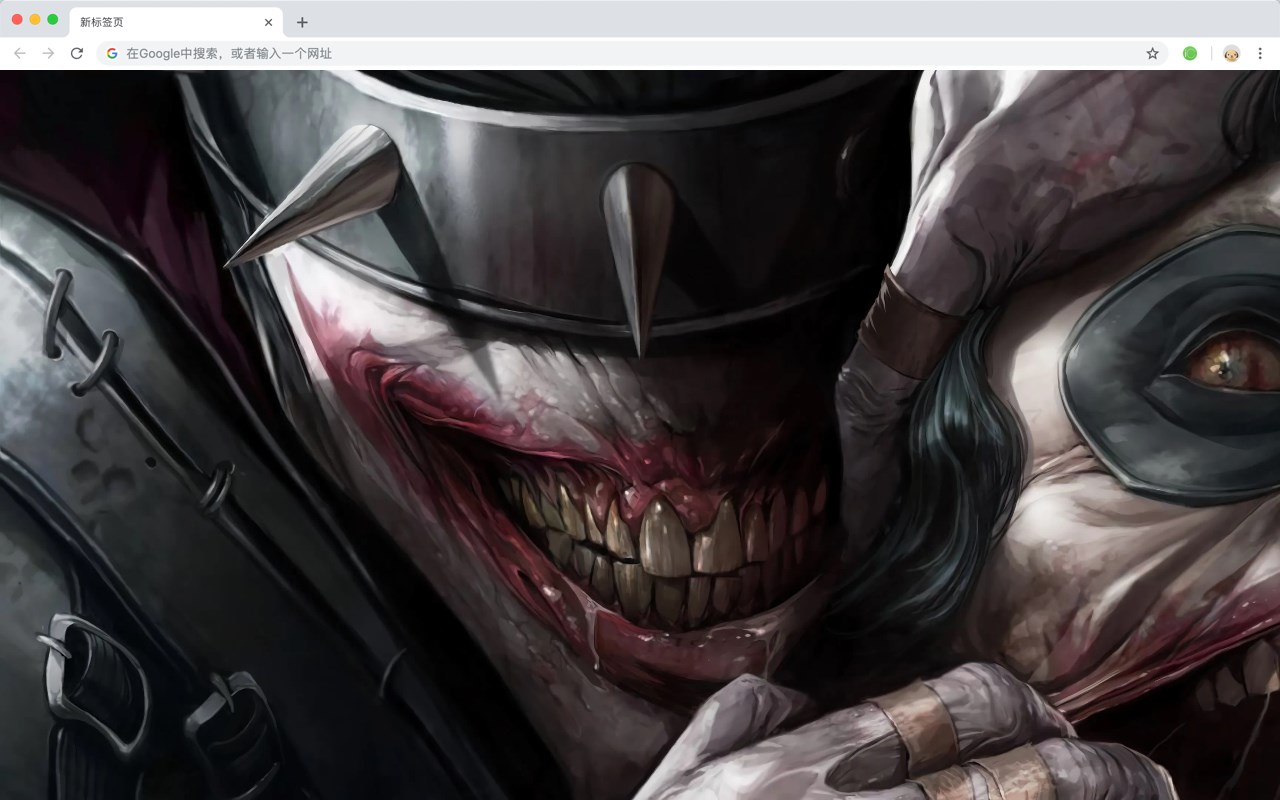Reload the current page
The width and height of the screenshot is (1280, 800).
pos(77,53)
